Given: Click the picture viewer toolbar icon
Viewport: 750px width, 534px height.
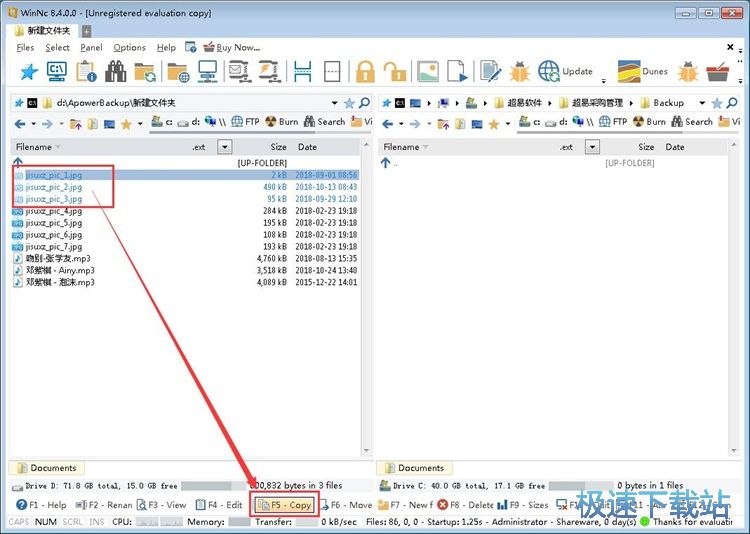Looking at the screenshot, I should pos(428,72).
